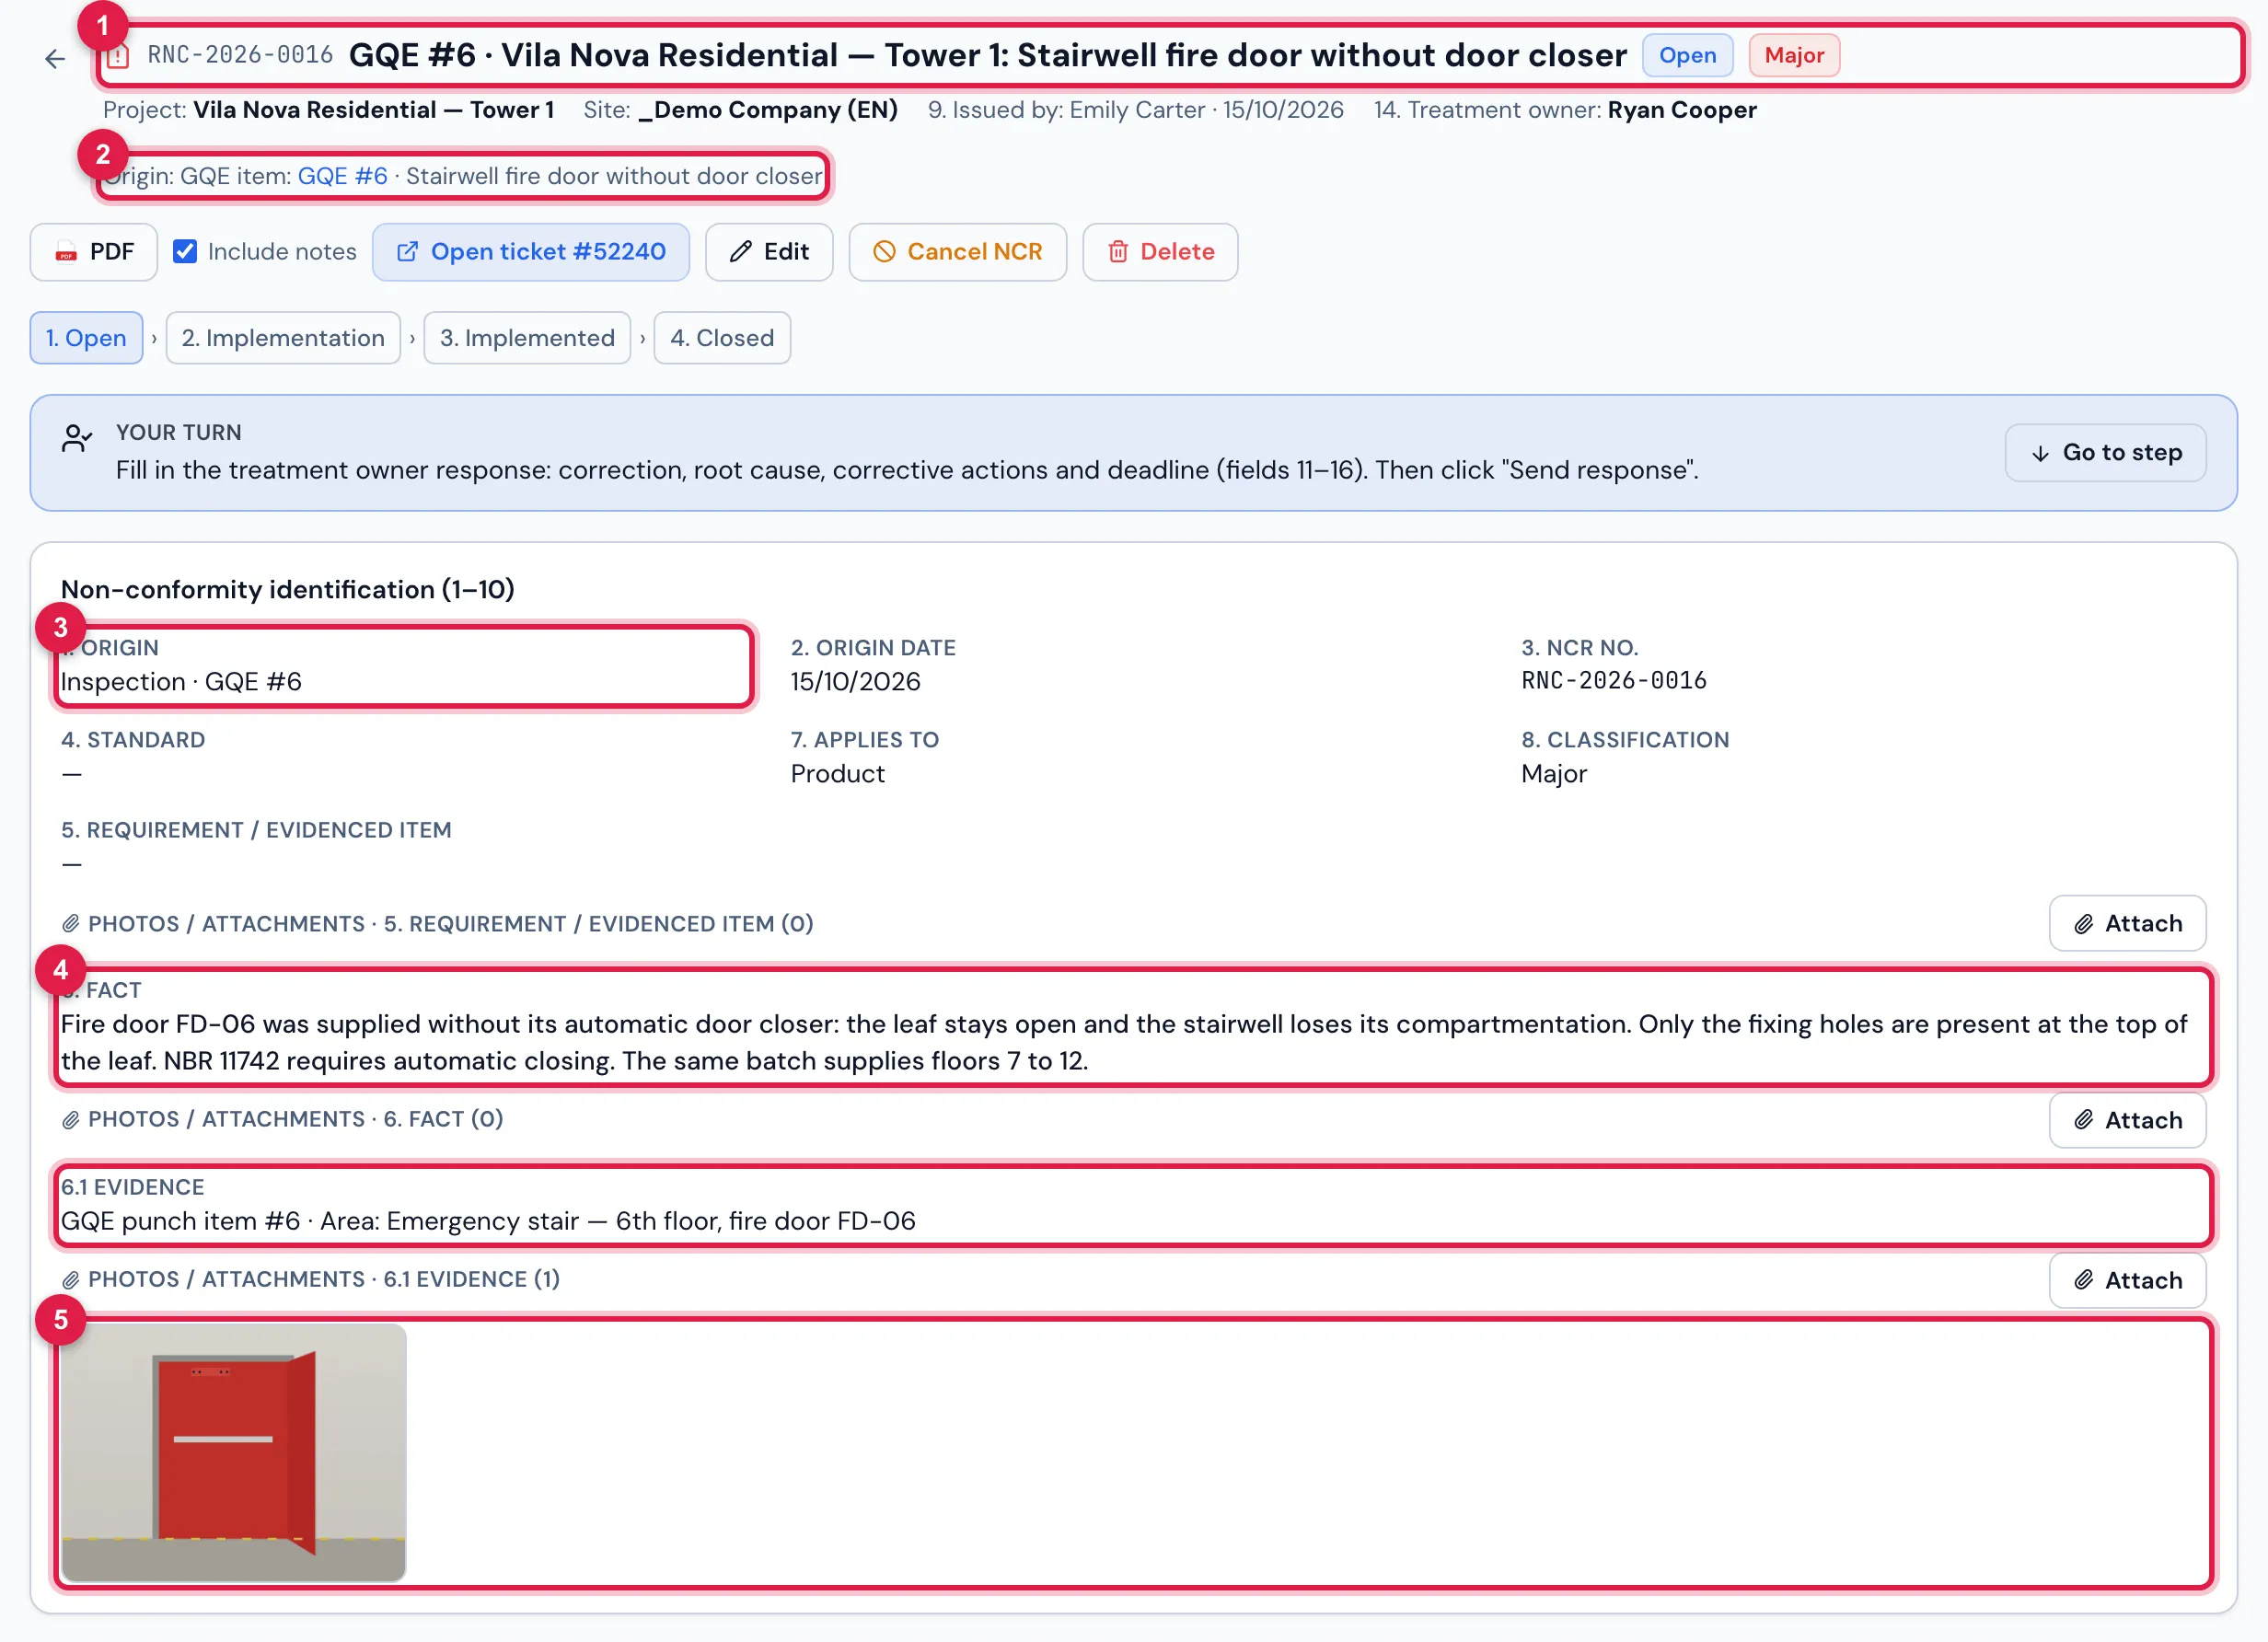
Task: Click the paperclip icon beside 6.1 Evidence attachments
Action: coord(70,1280)
